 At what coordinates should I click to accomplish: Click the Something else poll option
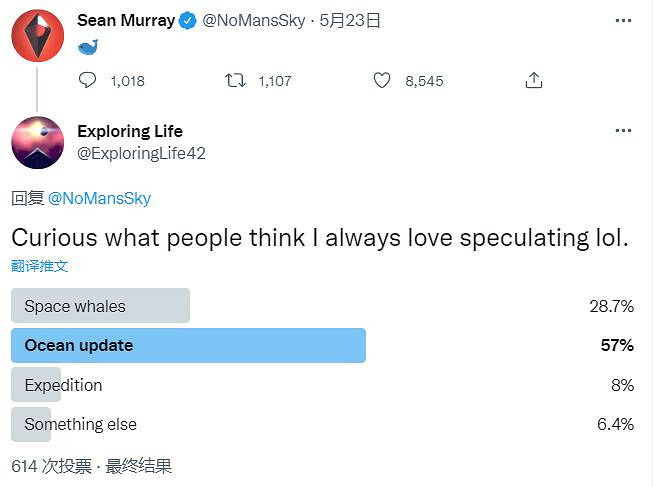coord(80,424)
